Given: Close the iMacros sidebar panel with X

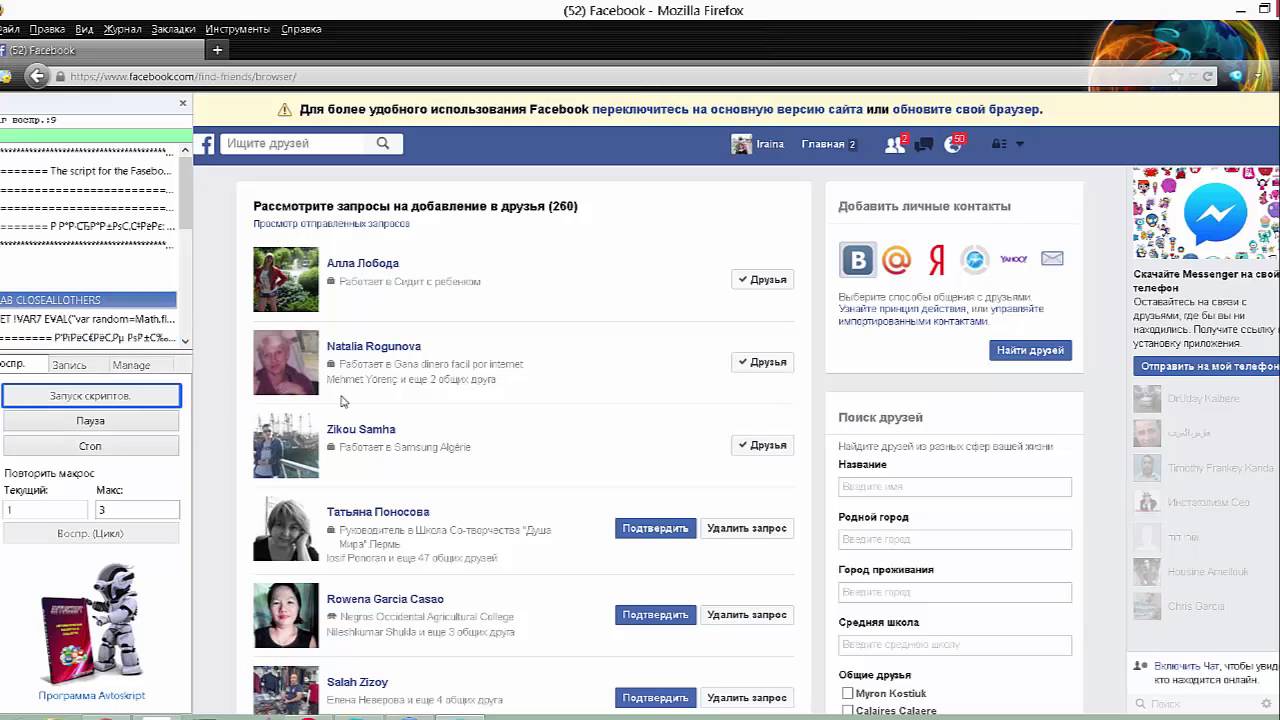Looking at the screenshot, I should 183,102.
